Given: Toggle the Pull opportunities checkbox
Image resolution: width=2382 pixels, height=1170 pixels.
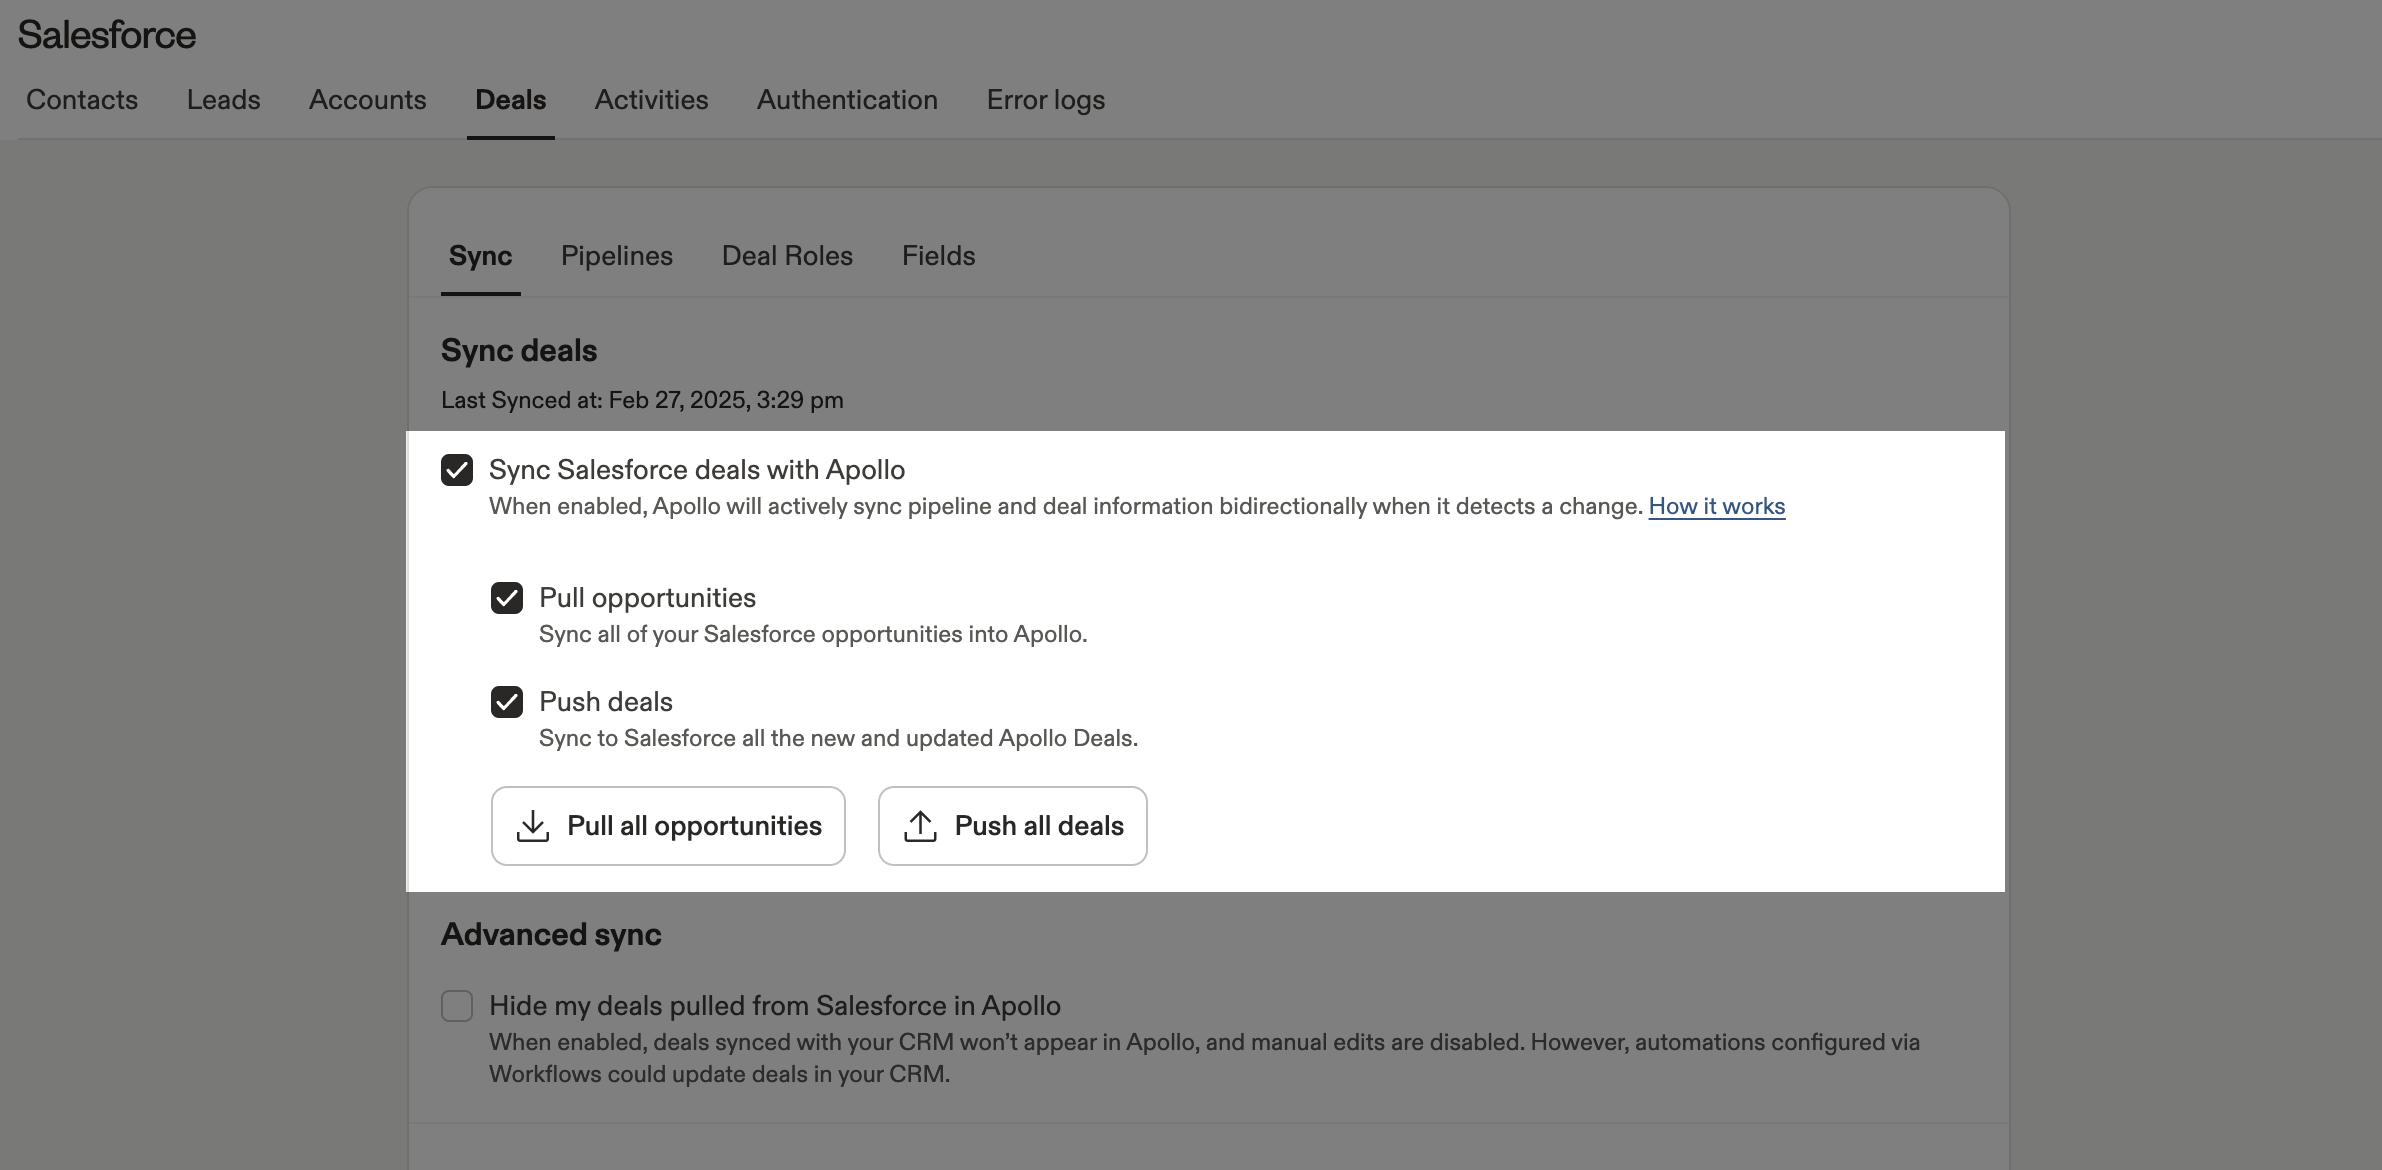Looking at the screenshot, I should (507, 598).
